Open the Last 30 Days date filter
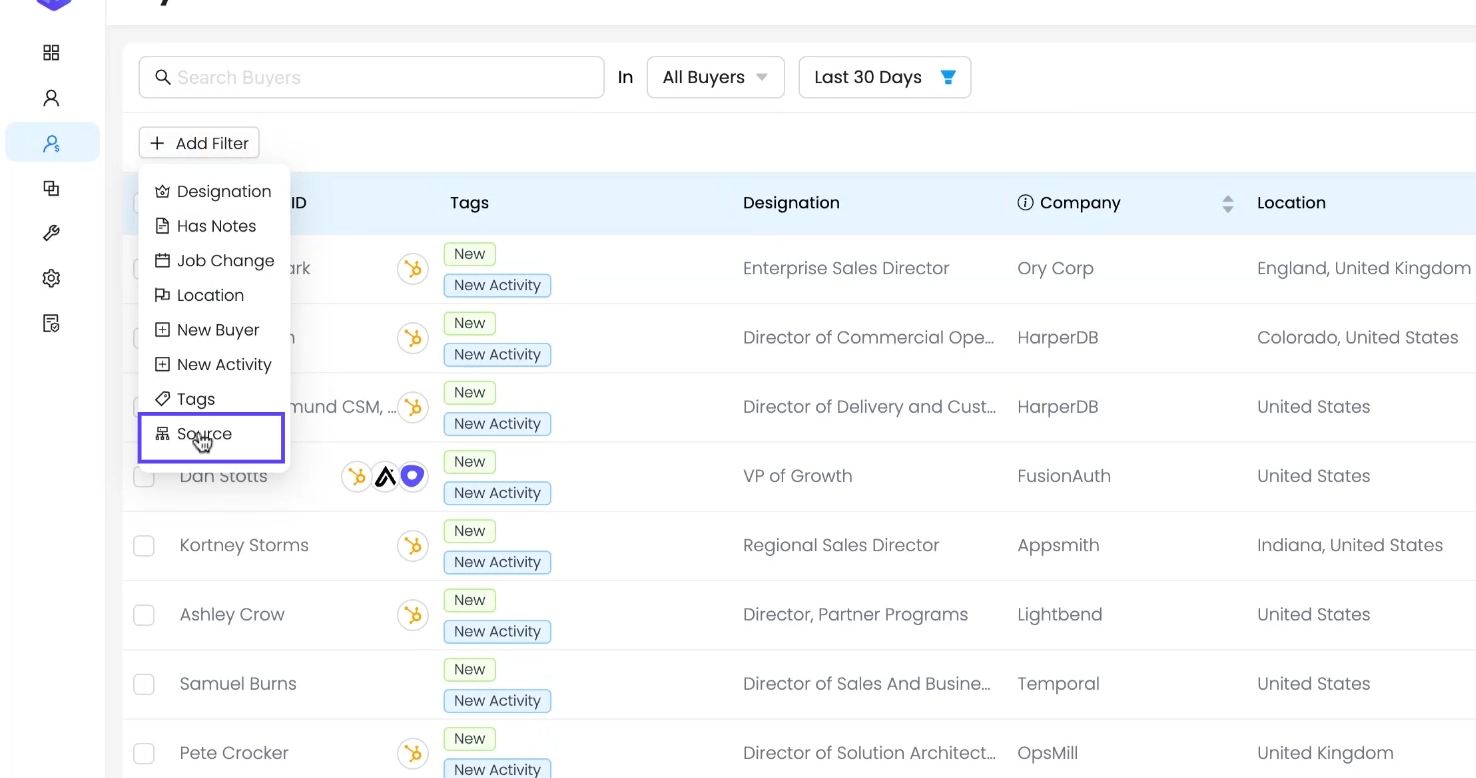Screen dimensions: 1476x778 (x=868, y=77)
